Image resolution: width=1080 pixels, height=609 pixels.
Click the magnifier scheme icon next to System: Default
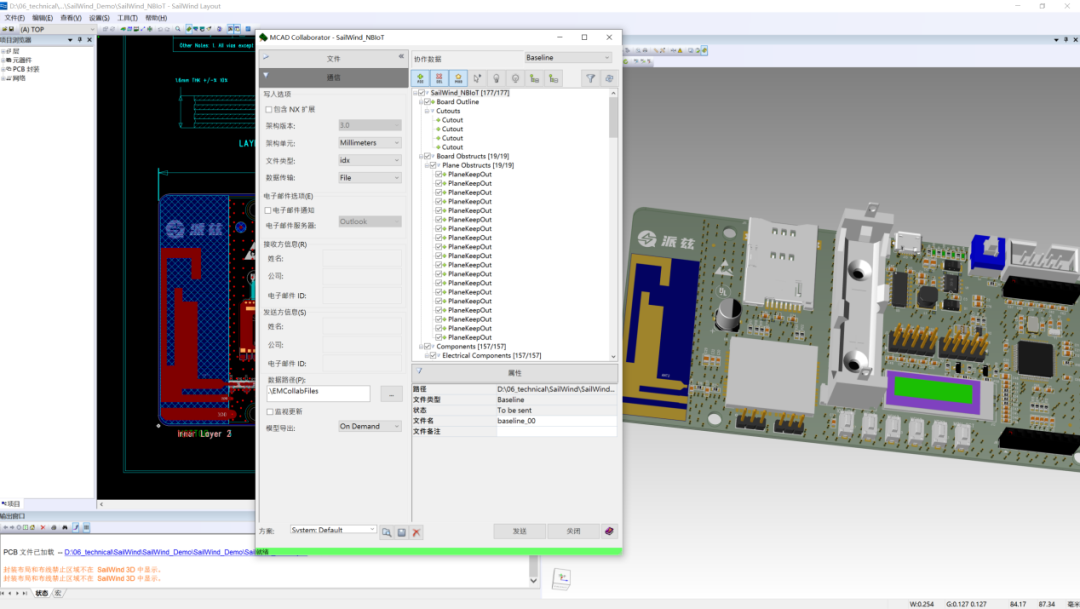point(386,532)
